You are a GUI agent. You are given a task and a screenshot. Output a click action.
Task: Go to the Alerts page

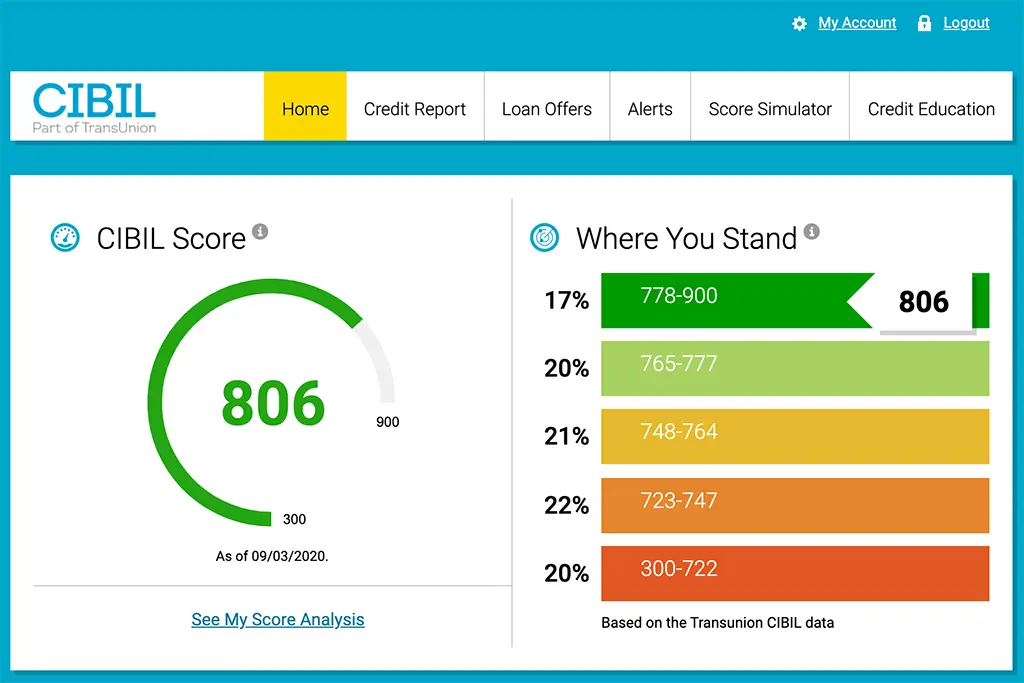pos(650,108)
